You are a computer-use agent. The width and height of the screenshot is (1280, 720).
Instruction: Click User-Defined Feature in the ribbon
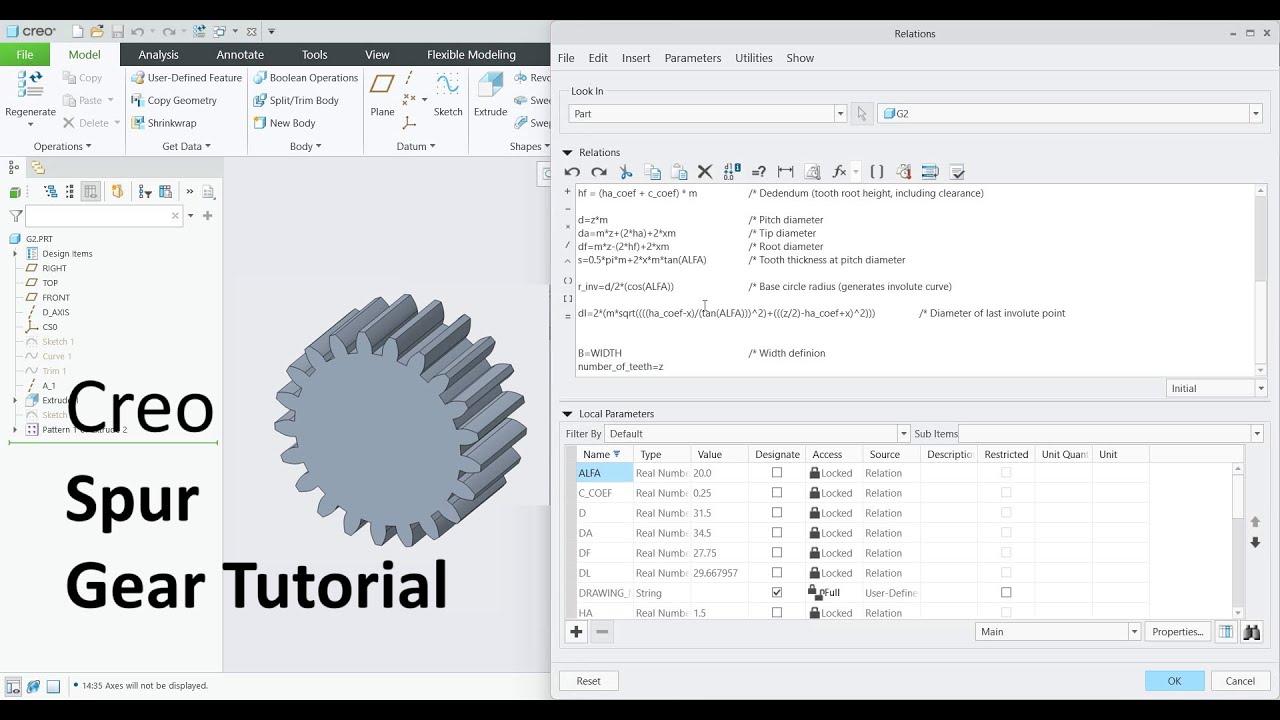tap(186, 78)
